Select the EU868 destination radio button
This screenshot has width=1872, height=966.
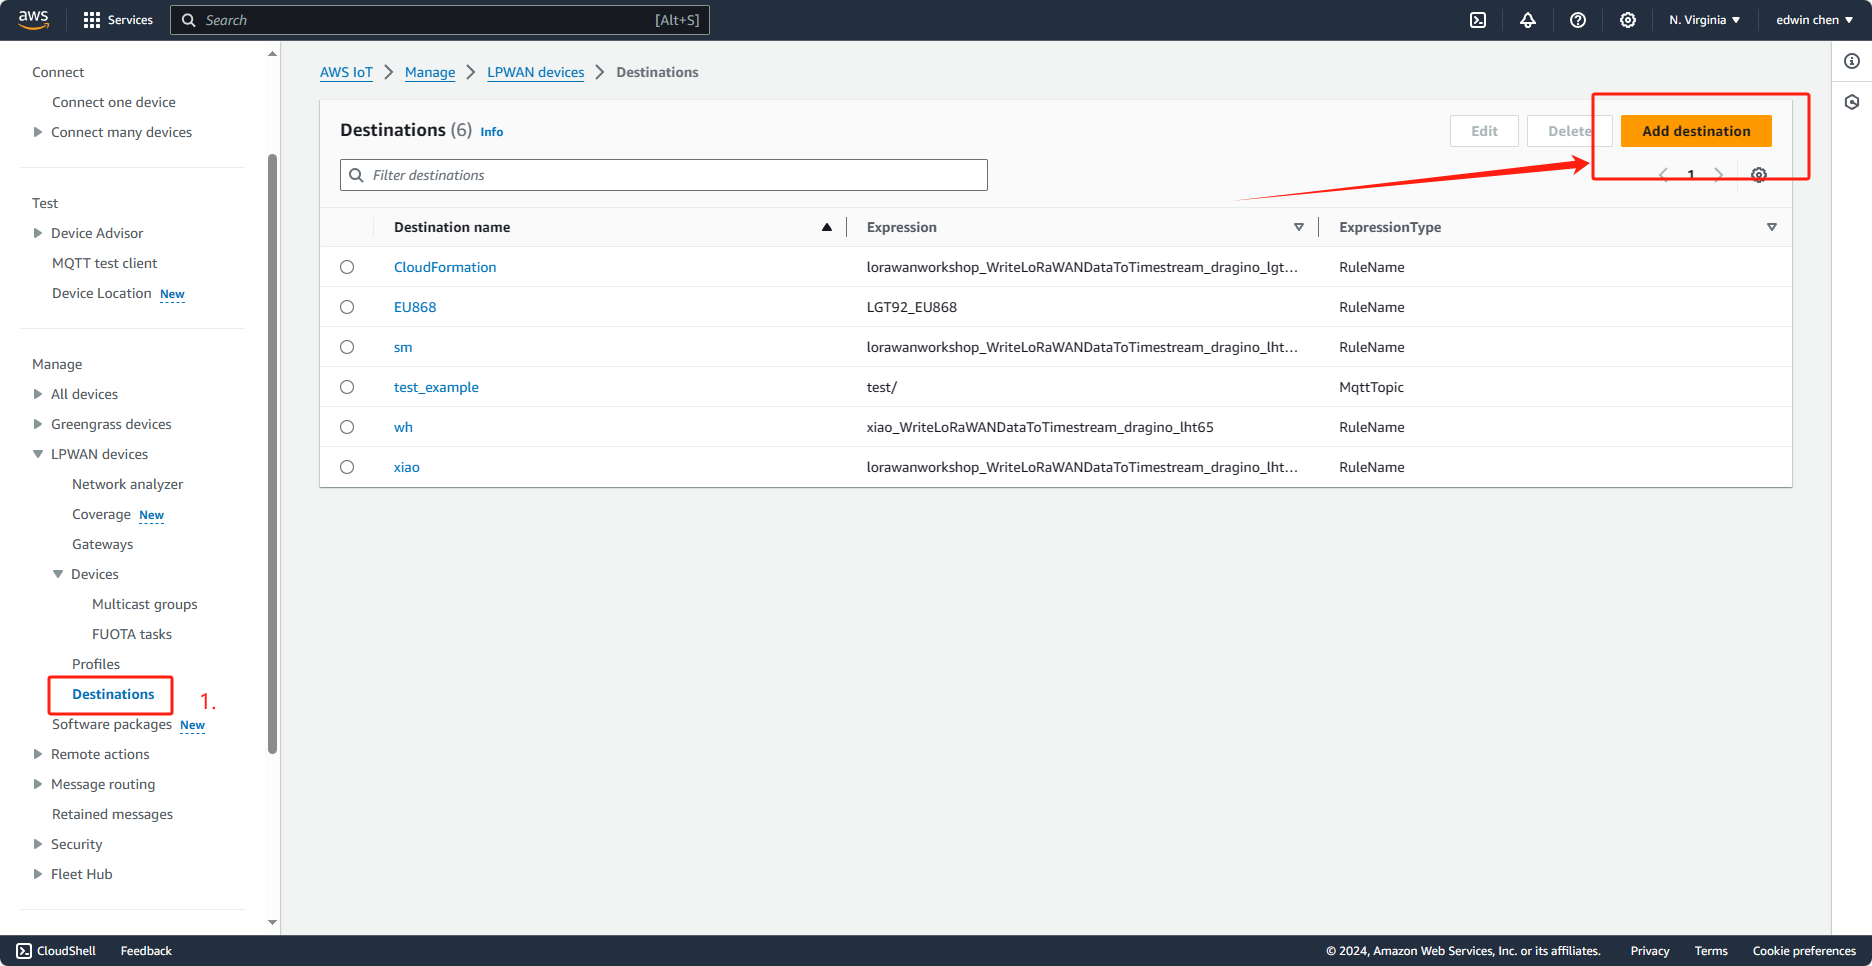point(347,307)
